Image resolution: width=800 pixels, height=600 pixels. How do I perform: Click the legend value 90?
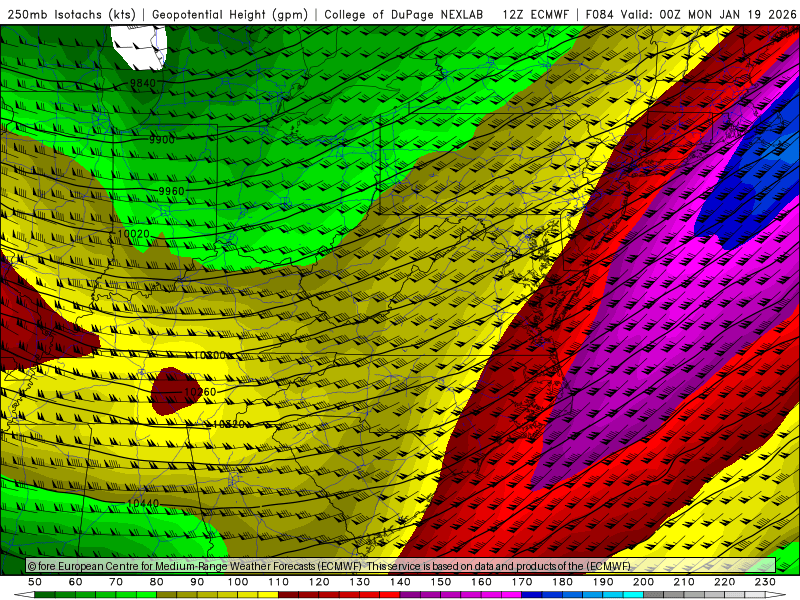point(197,582)
